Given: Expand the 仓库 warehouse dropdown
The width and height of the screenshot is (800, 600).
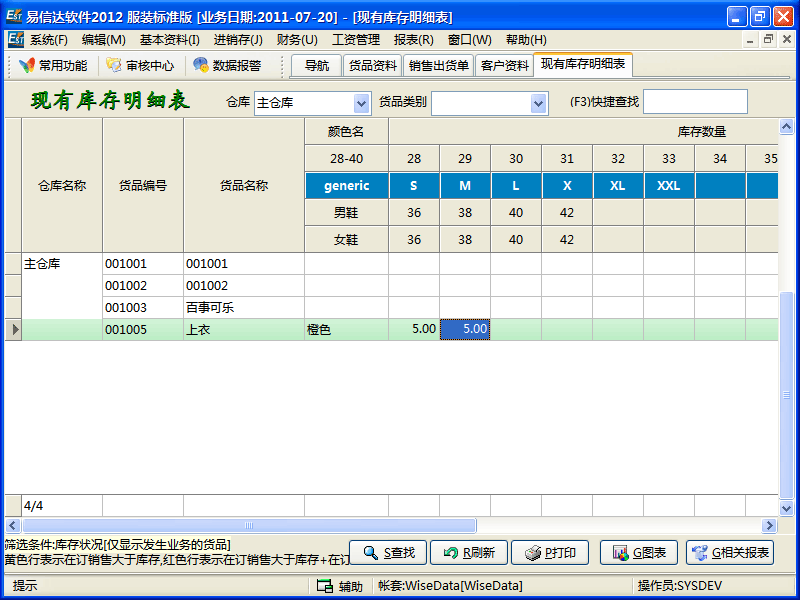Looking at the screenshot, I should click(x=362, y=103).
